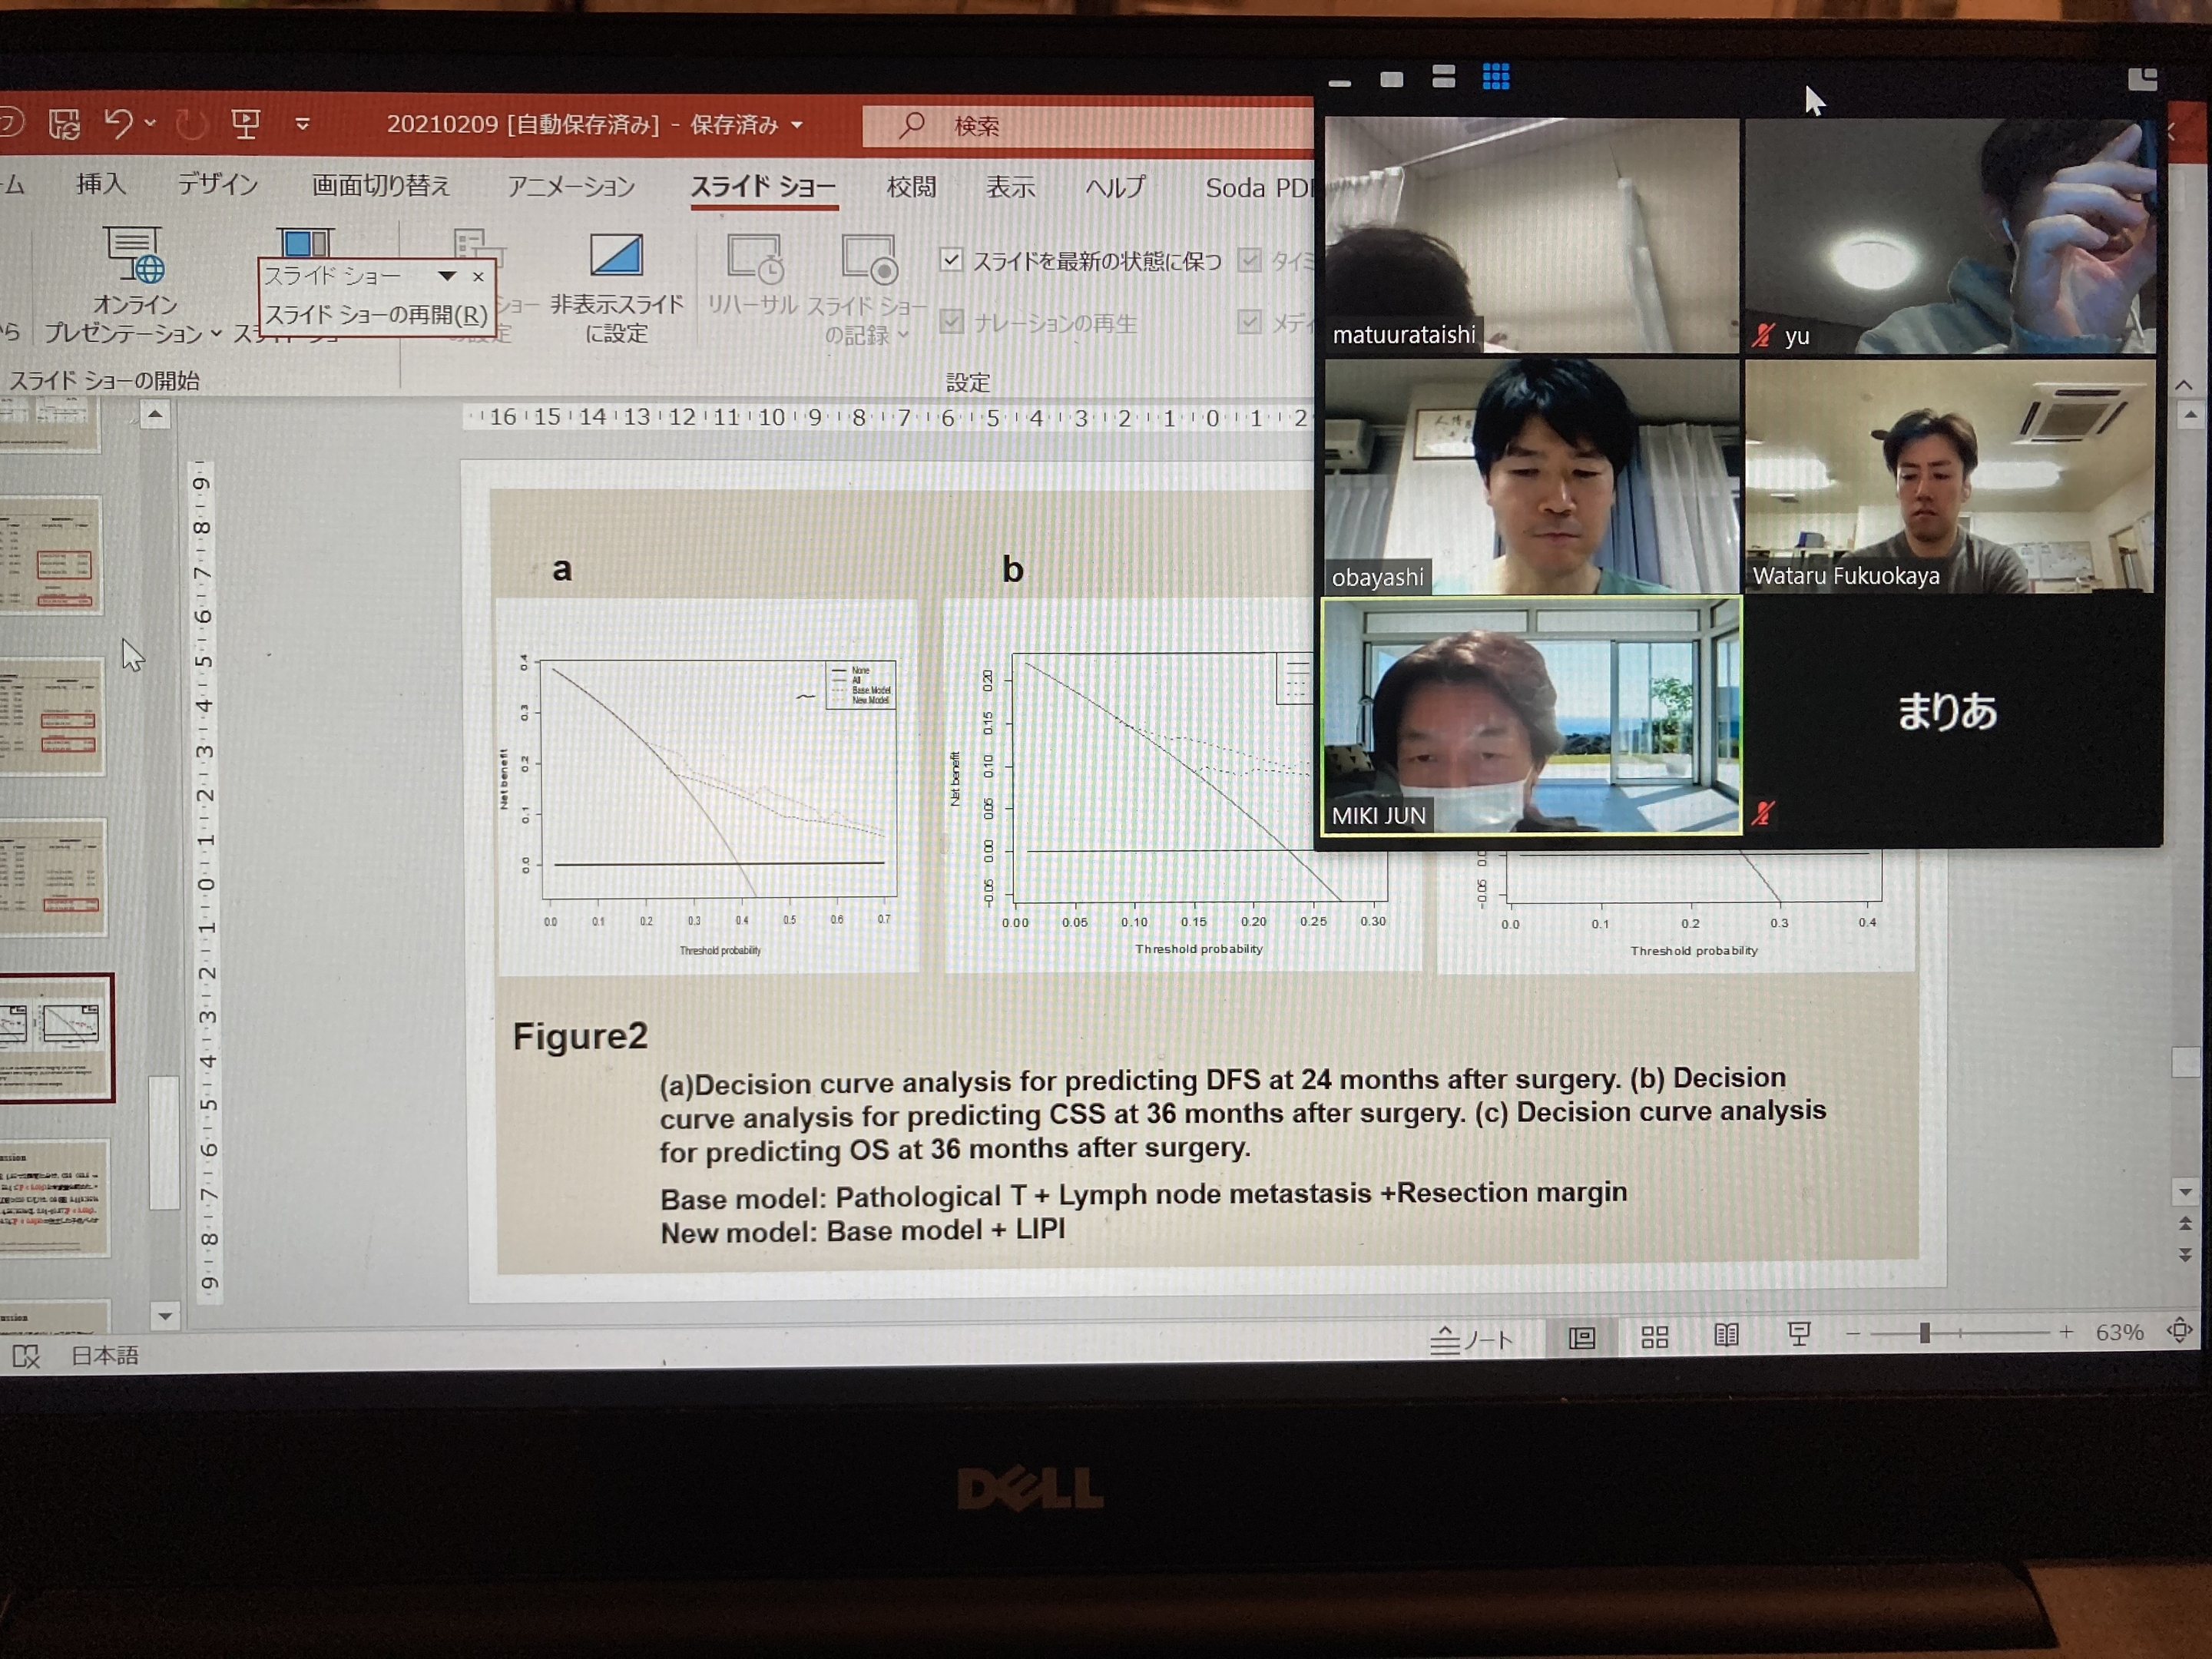Viewport: 2212px width, 1659px height.
Task: Toggle the タイミング checkbox
Action: click(x=1249, y=260)
